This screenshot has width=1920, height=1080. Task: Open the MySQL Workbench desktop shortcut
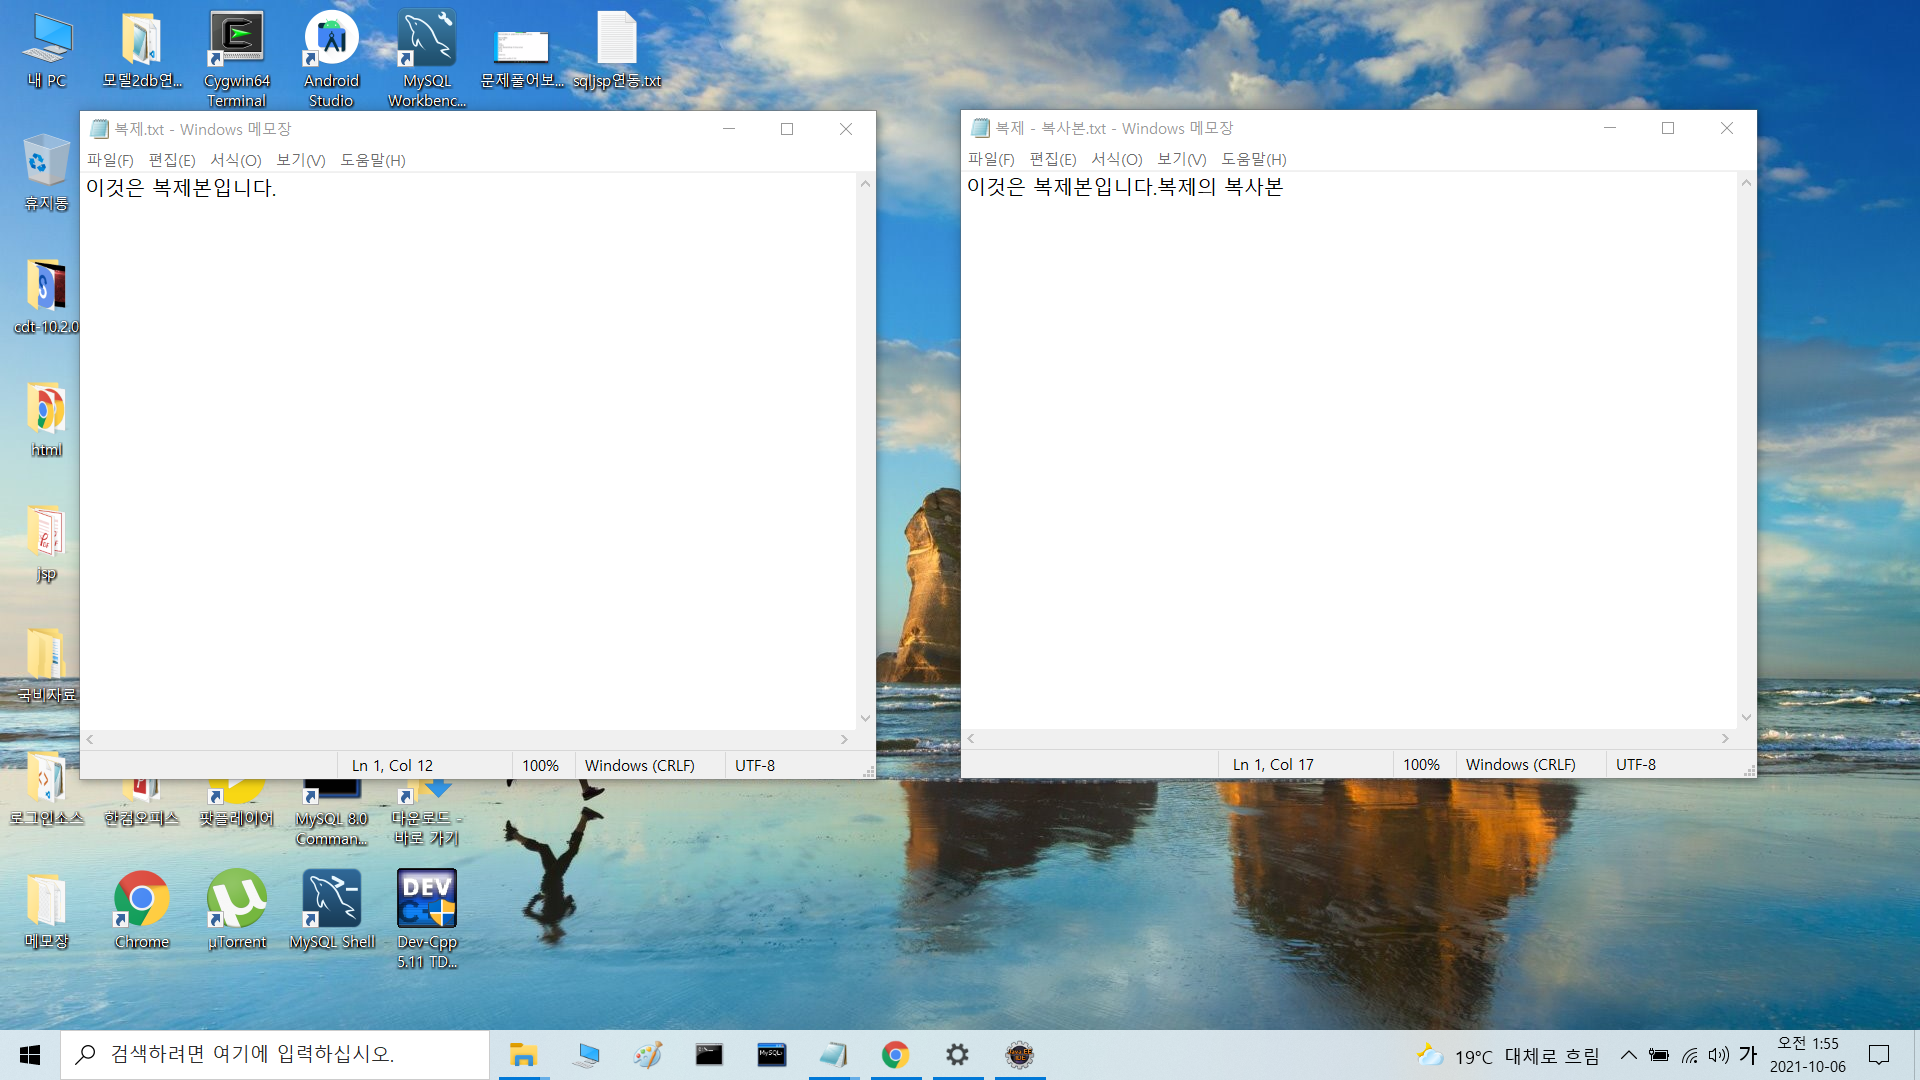tap(427, 40)
